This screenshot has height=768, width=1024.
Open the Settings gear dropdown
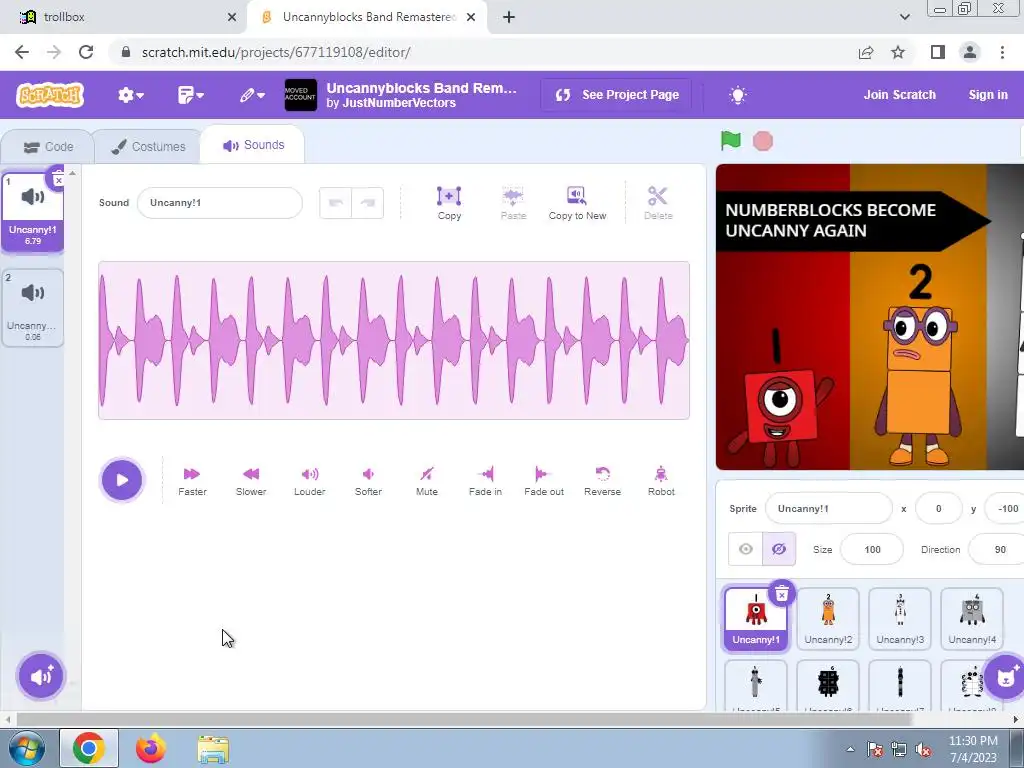pyautogui.click(x=131, y=95)
